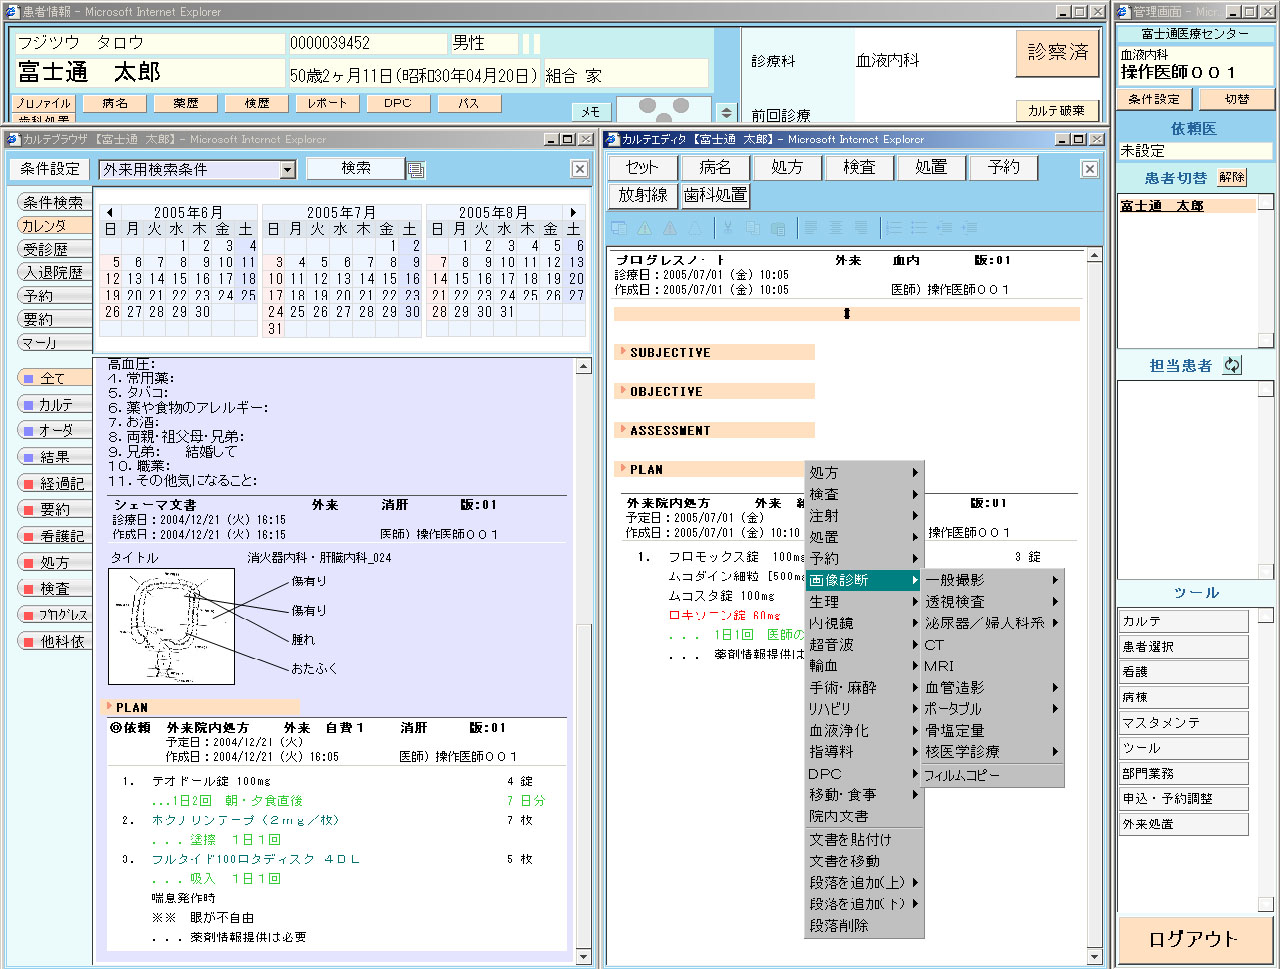Click the first warning triangle toolbar icon
This screenshot has width=1280, height=969.
point(644,228)
